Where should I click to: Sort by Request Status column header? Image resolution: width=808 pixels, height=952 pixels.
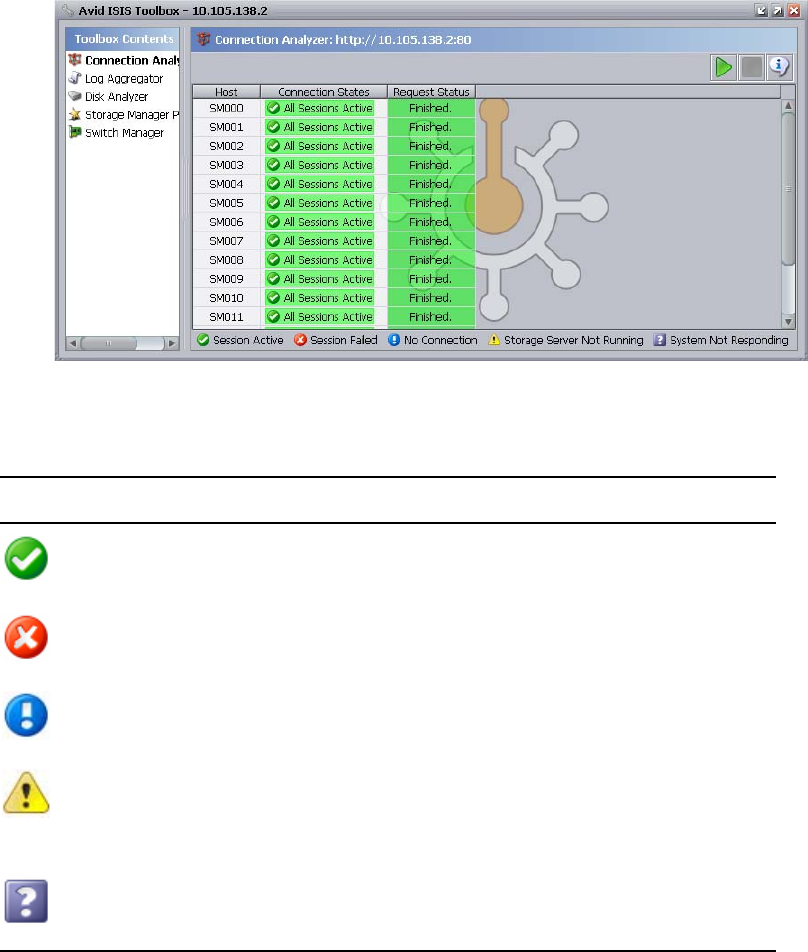click(431, 92)
